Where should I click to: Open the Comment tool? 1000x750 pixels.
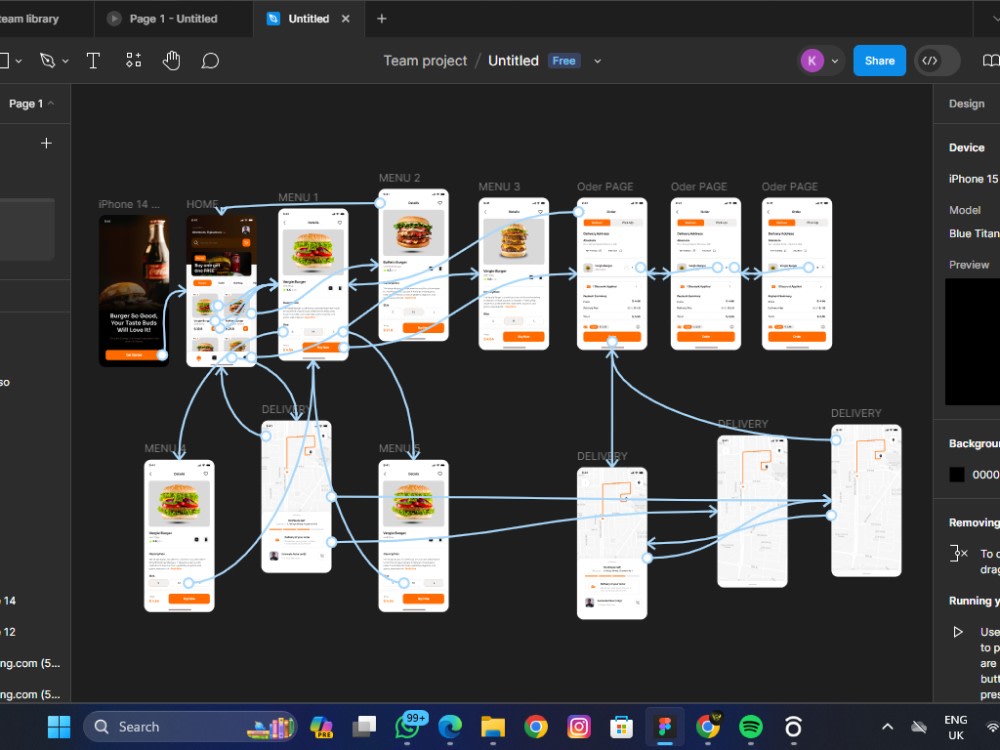click(x=210, y=61)
